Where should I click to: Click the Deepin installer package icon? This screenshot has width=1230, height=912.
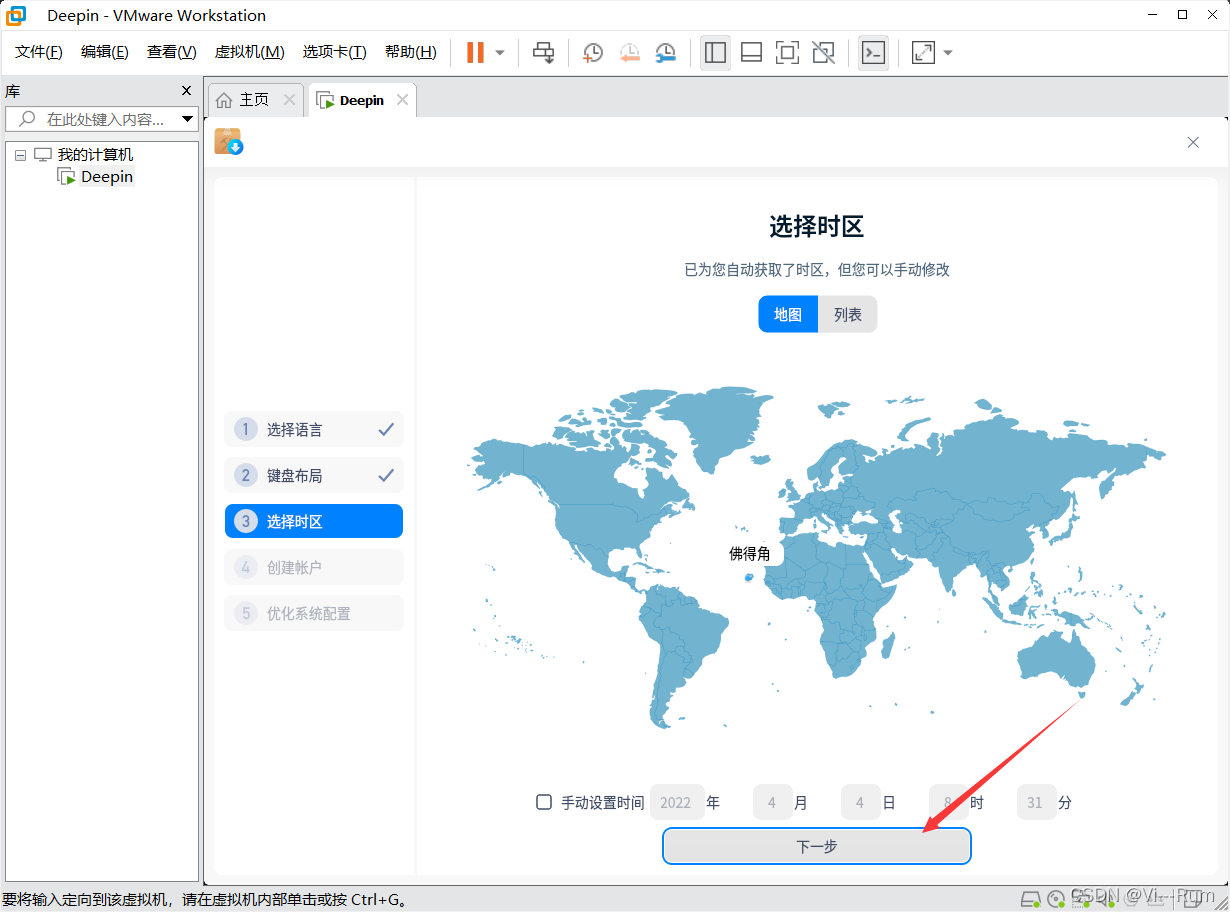(x=229, y=141)
